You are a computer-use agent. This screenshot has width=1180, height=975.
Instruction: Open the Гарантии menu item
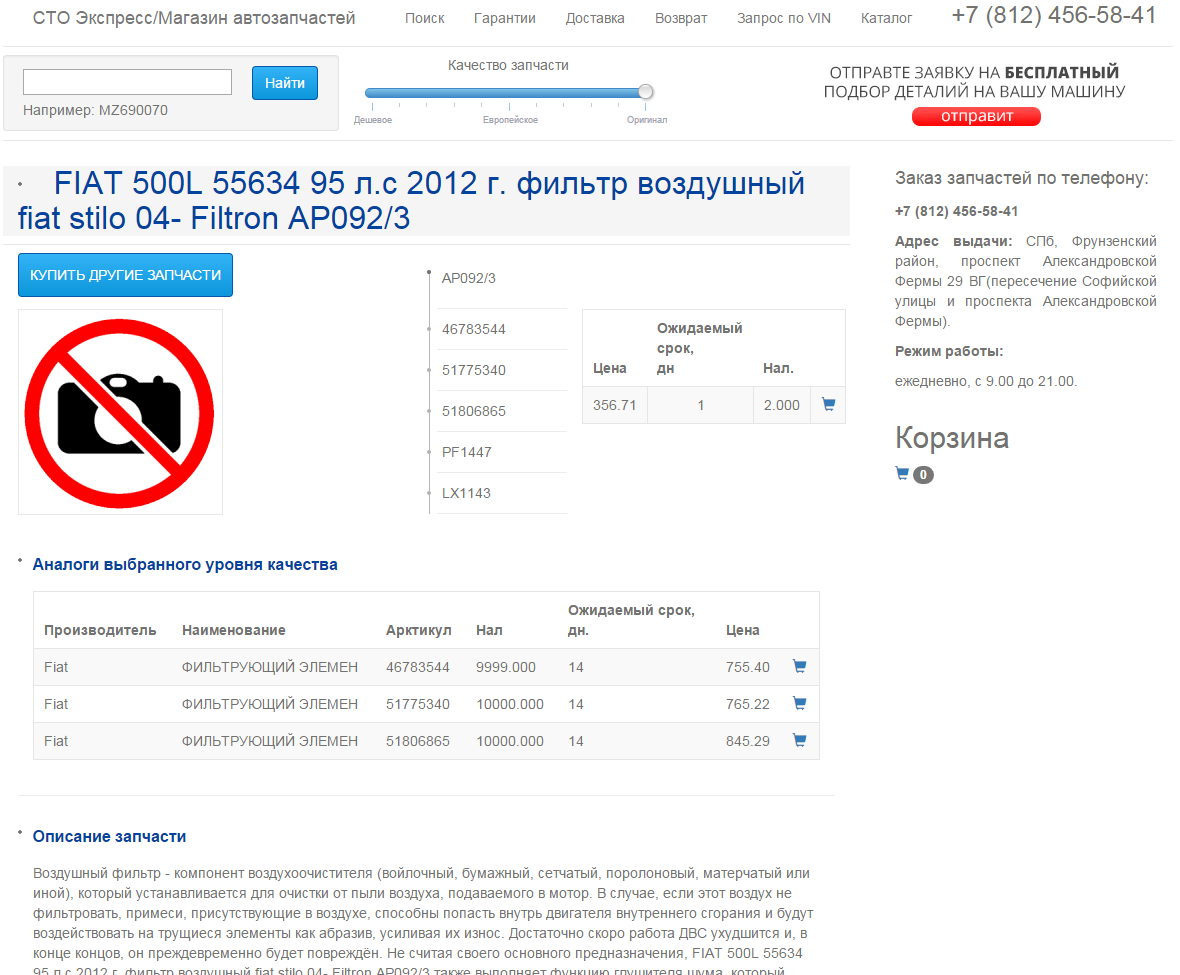click(x=505, y=18)
